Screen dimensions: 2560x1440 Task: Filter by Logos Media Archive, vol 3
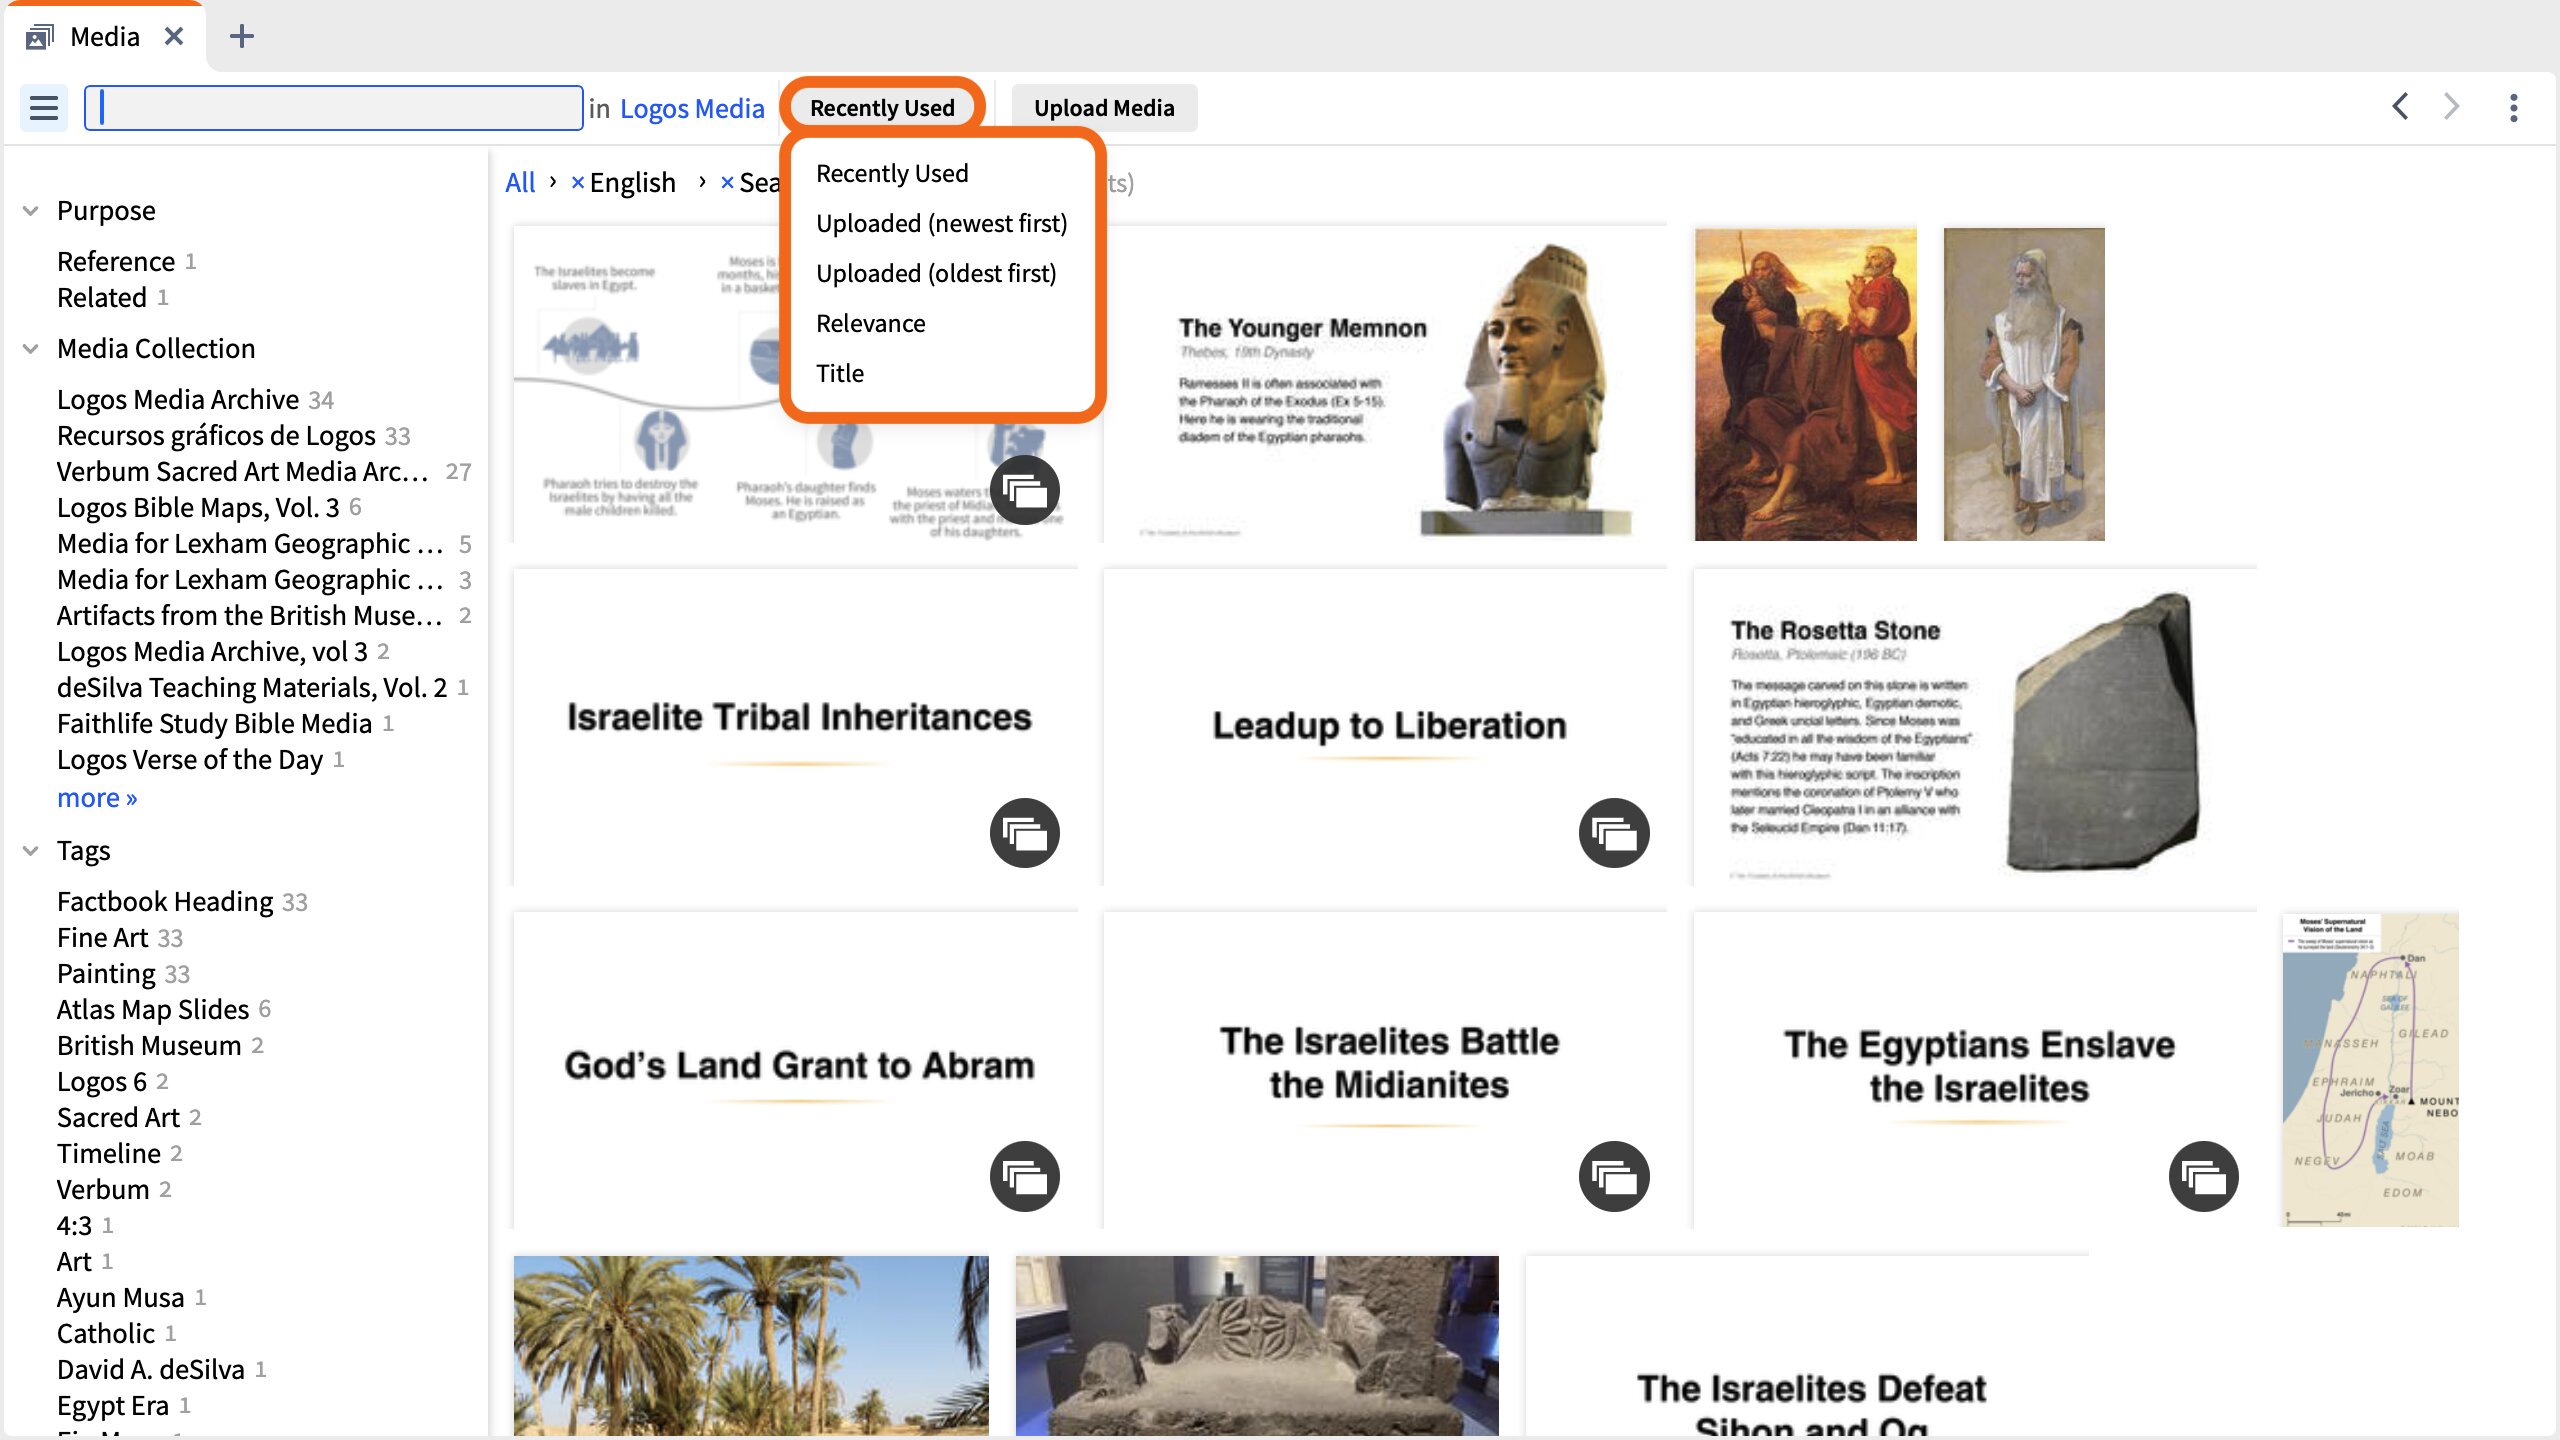click(212, 652)
